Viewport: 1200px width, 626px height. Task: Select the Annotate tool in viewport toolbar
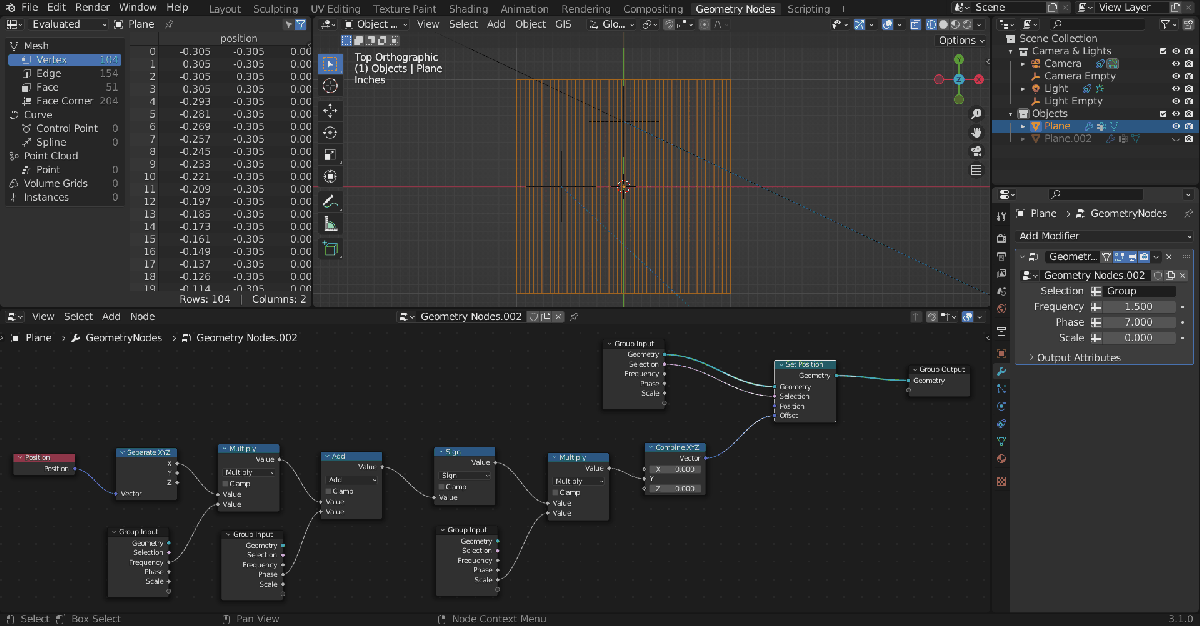330,201
